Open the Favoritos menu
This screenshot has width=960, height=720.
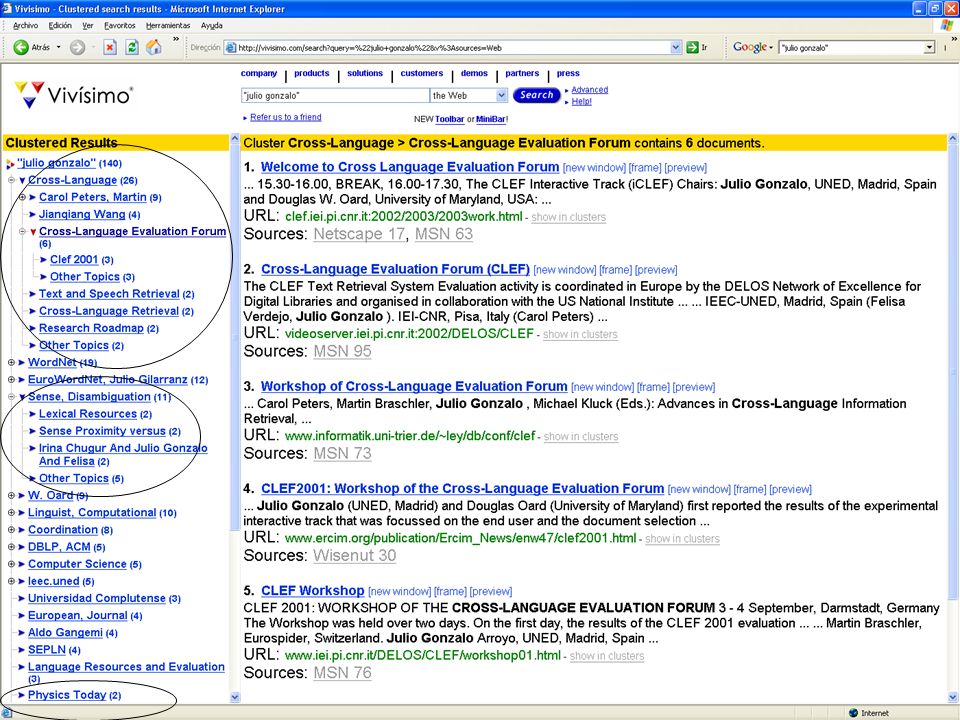tap(119, 26)
